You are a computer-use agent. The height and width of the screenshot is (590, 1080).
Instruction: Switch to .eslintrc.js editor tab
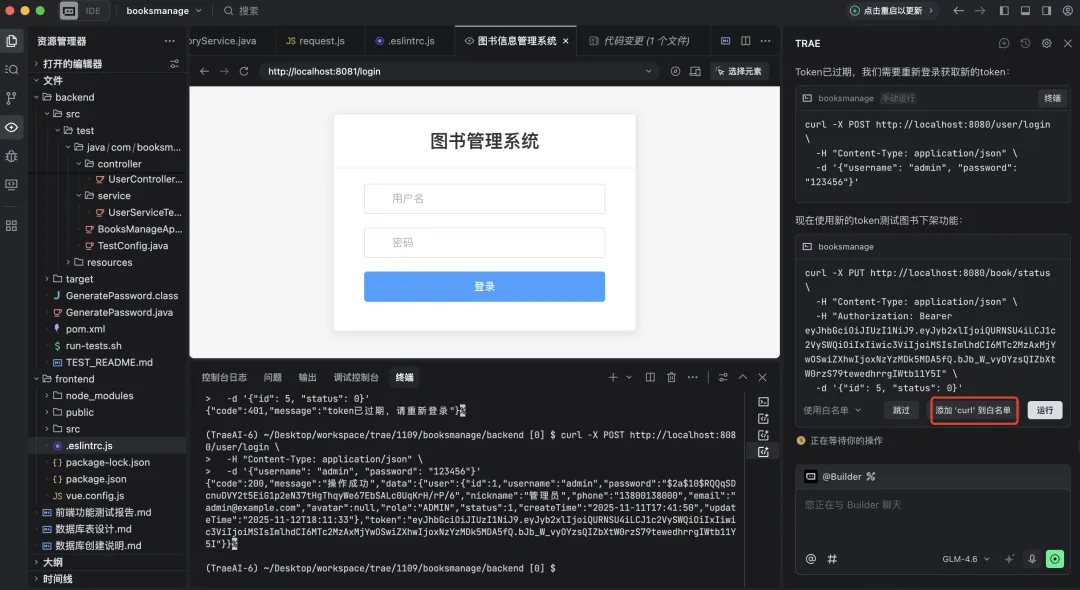405,41
